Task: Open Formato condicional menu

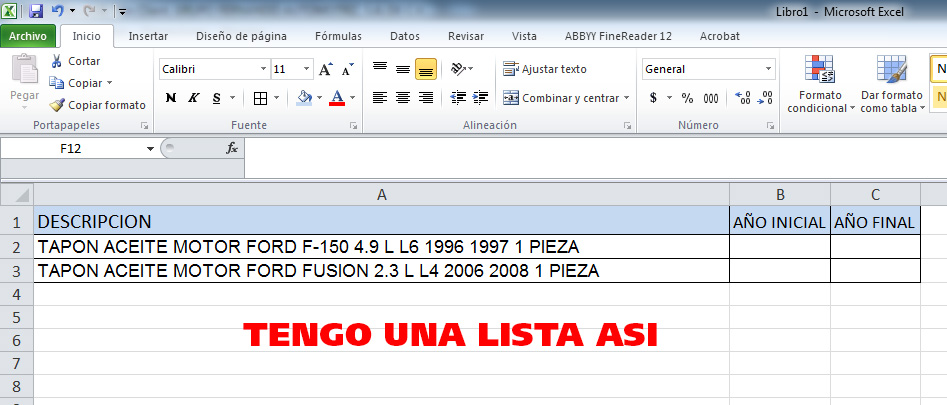Action: [x=820, y=85]
